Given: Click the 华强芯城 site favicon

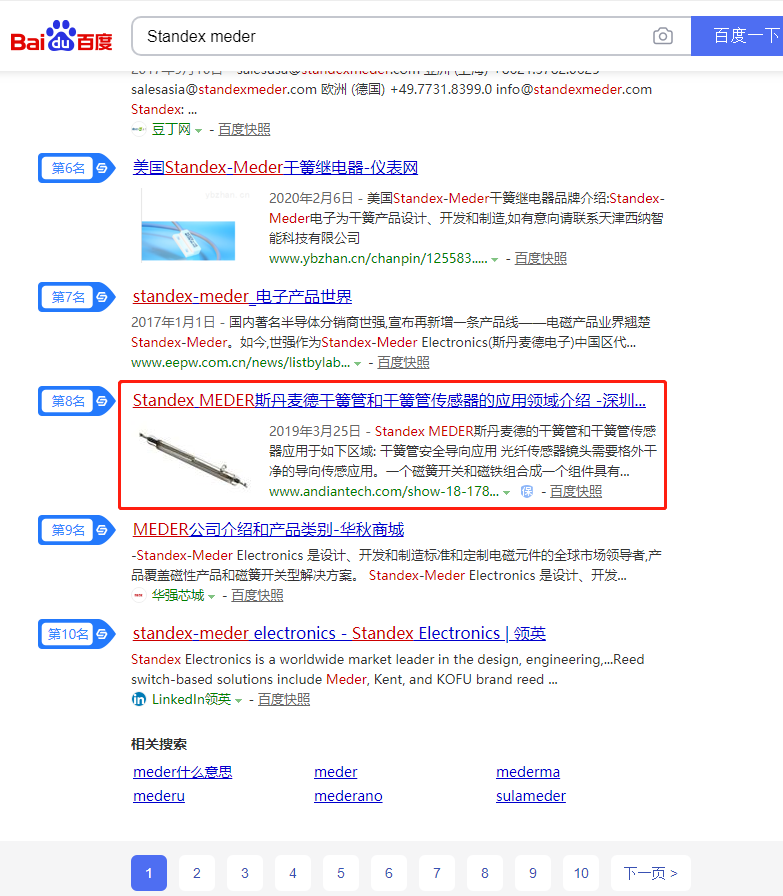Looking at the screenshot, I should 138,596.
